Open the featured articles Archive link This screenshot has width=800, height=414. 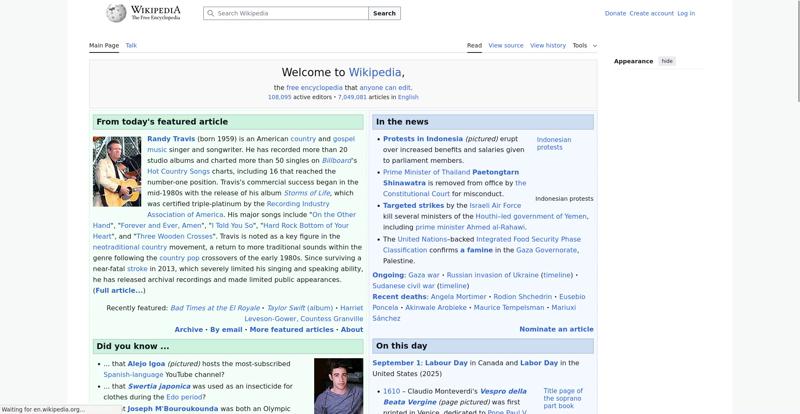(189, 330)
